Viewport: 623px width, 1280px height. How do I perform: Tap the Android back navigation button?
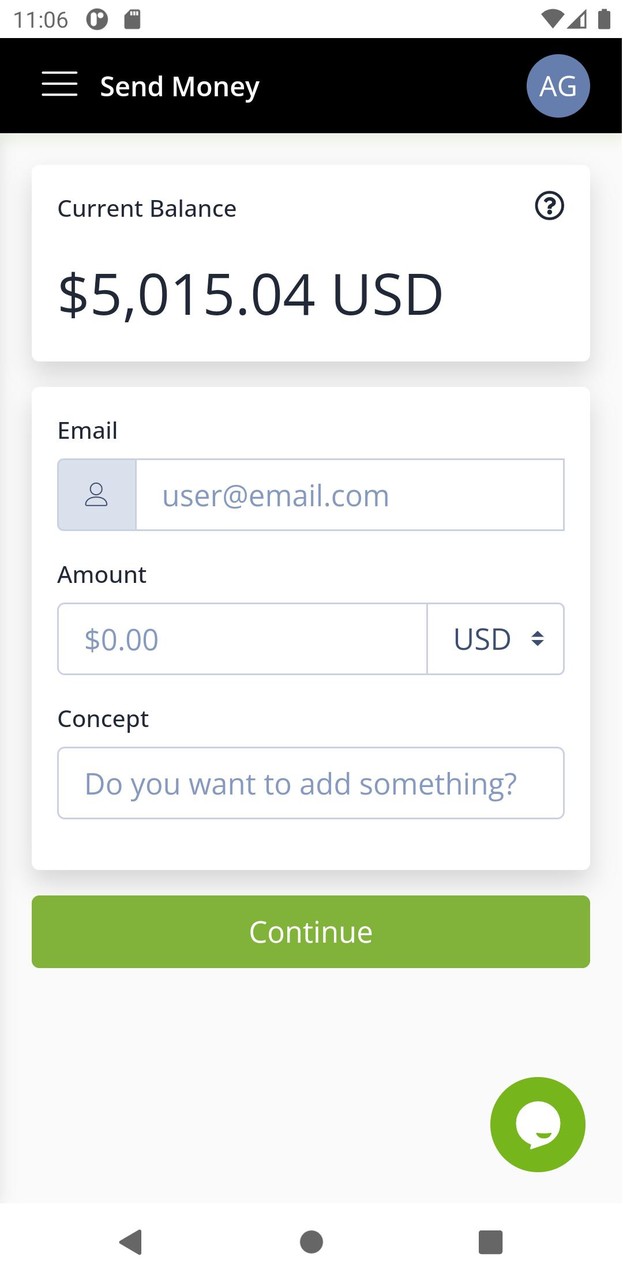coord(130,1242)
